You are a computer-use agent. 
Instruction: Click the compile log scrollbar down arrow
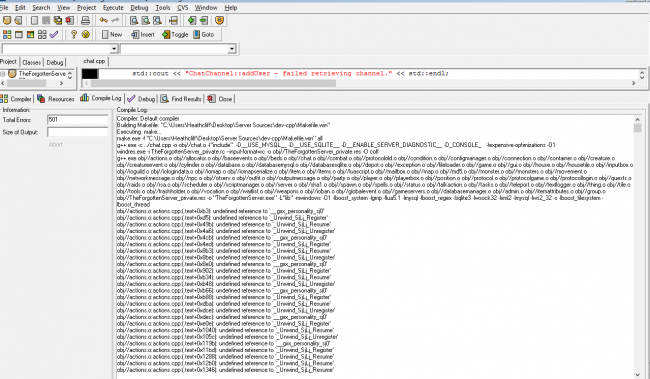pyautogui.click(x=638, y=375)
